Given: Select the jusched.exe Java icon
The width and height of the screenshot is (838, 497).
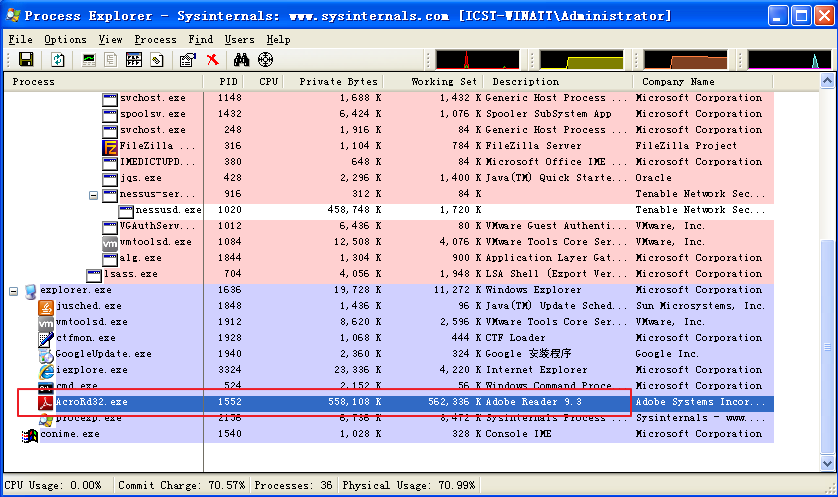Looking at the screenshot, I should (x=46, y=307).
